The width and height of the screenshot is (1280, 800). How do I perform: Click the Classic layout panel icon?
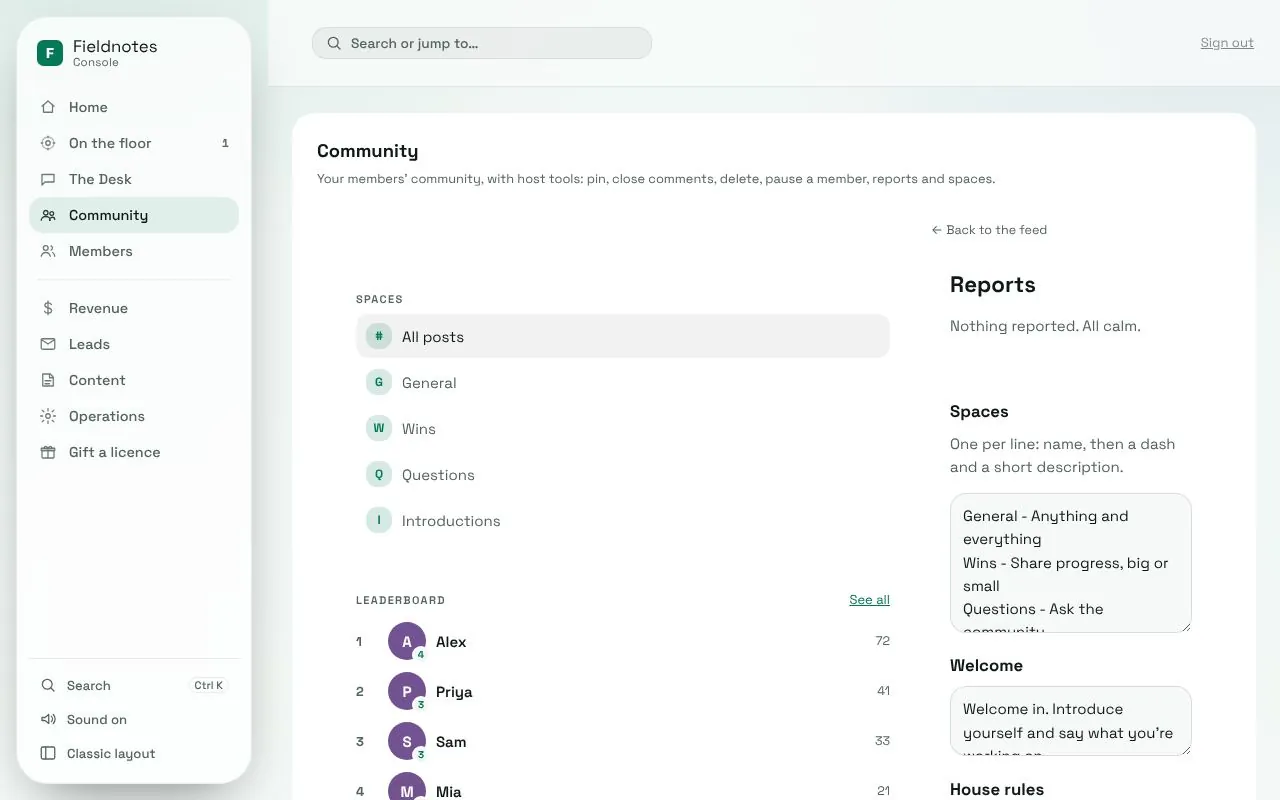pos(48,754)
